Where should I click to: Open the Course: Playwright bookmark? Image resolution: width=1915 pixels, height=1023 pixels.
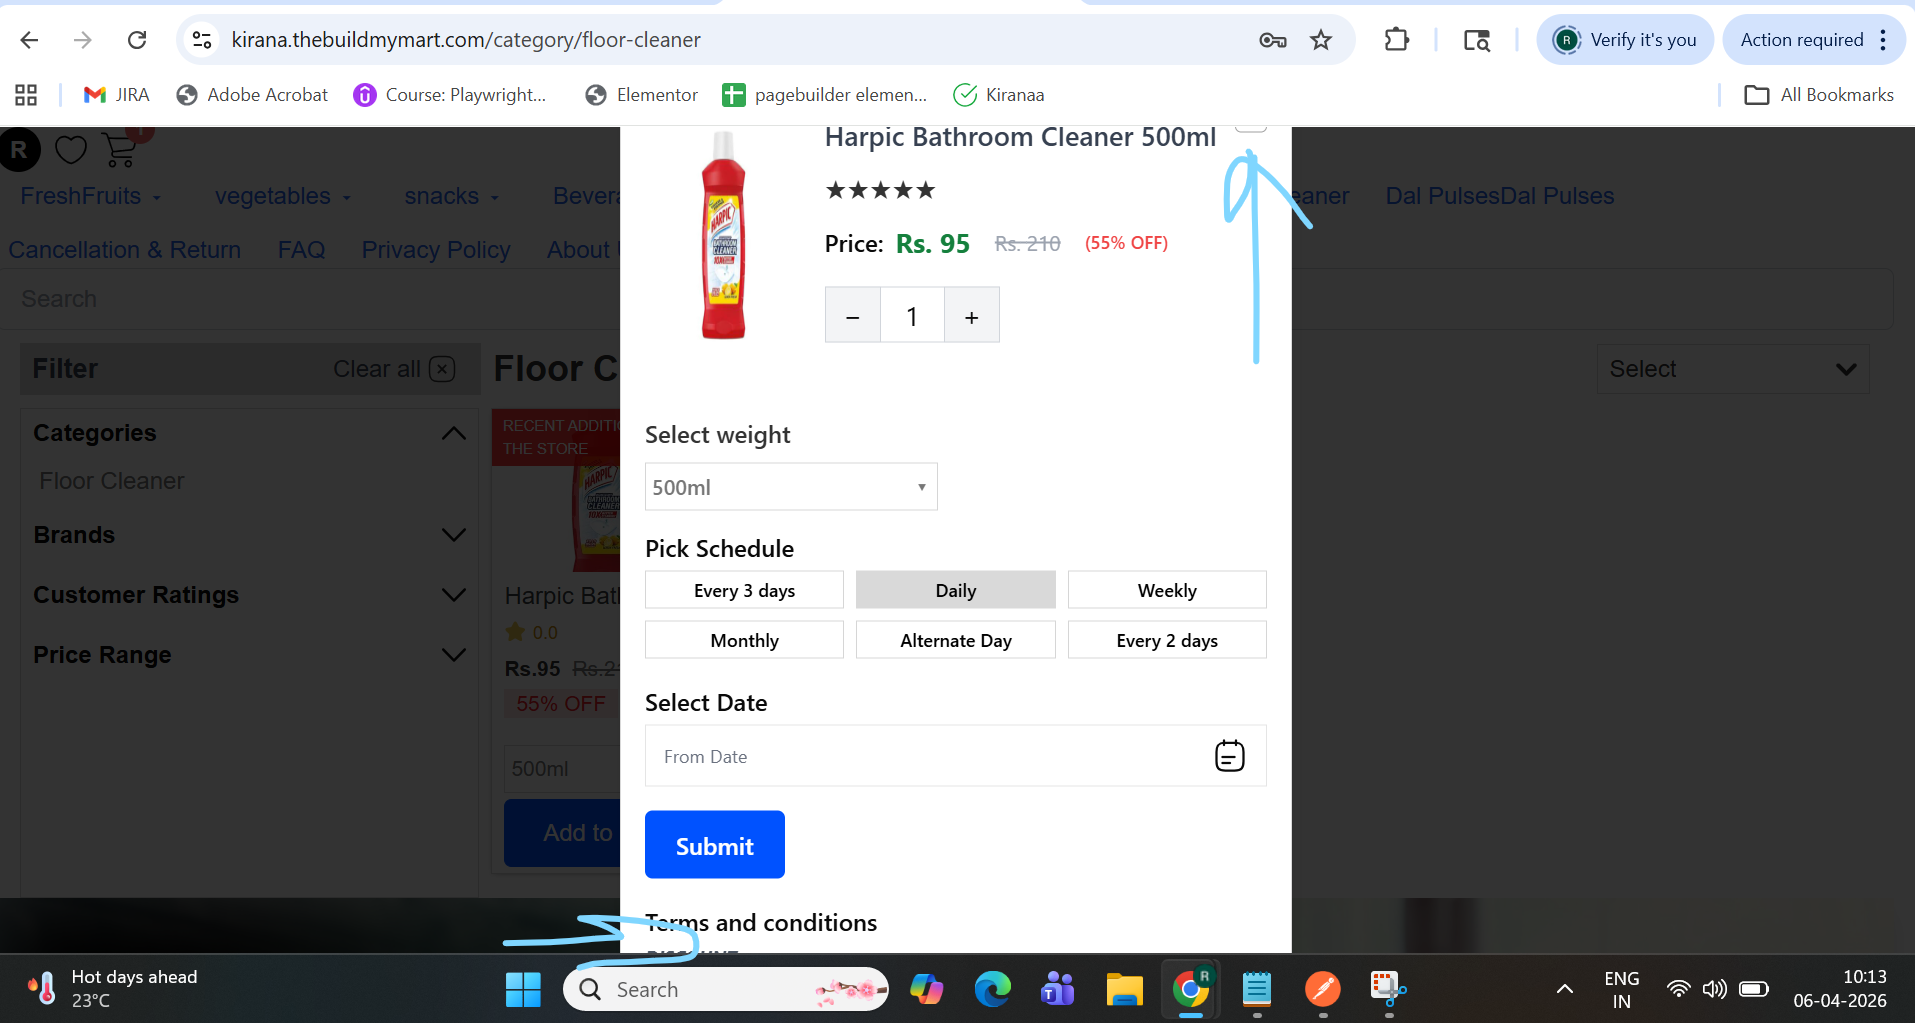451,95
